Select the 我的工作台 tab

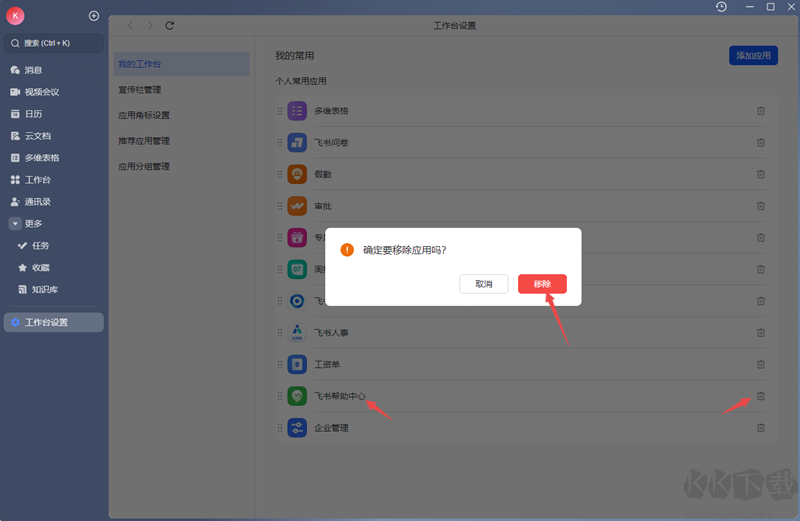point(181,64)
